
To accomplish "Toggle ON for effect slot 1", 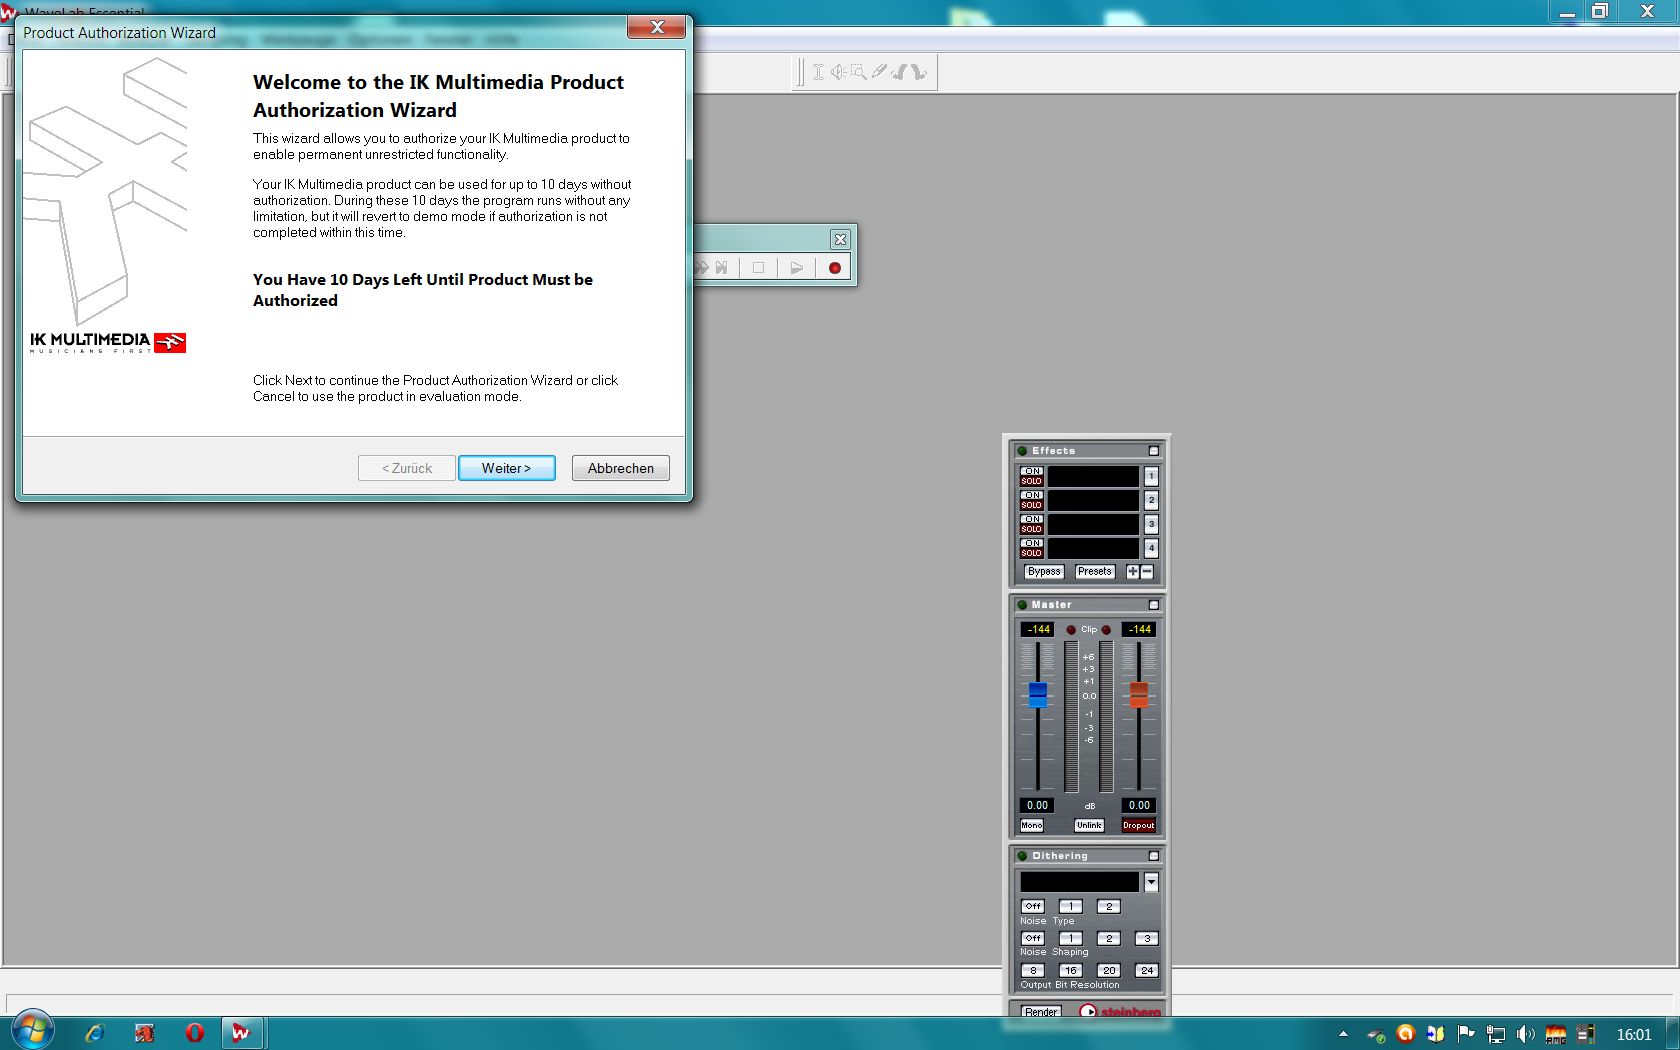I will tap(1032, 471).
